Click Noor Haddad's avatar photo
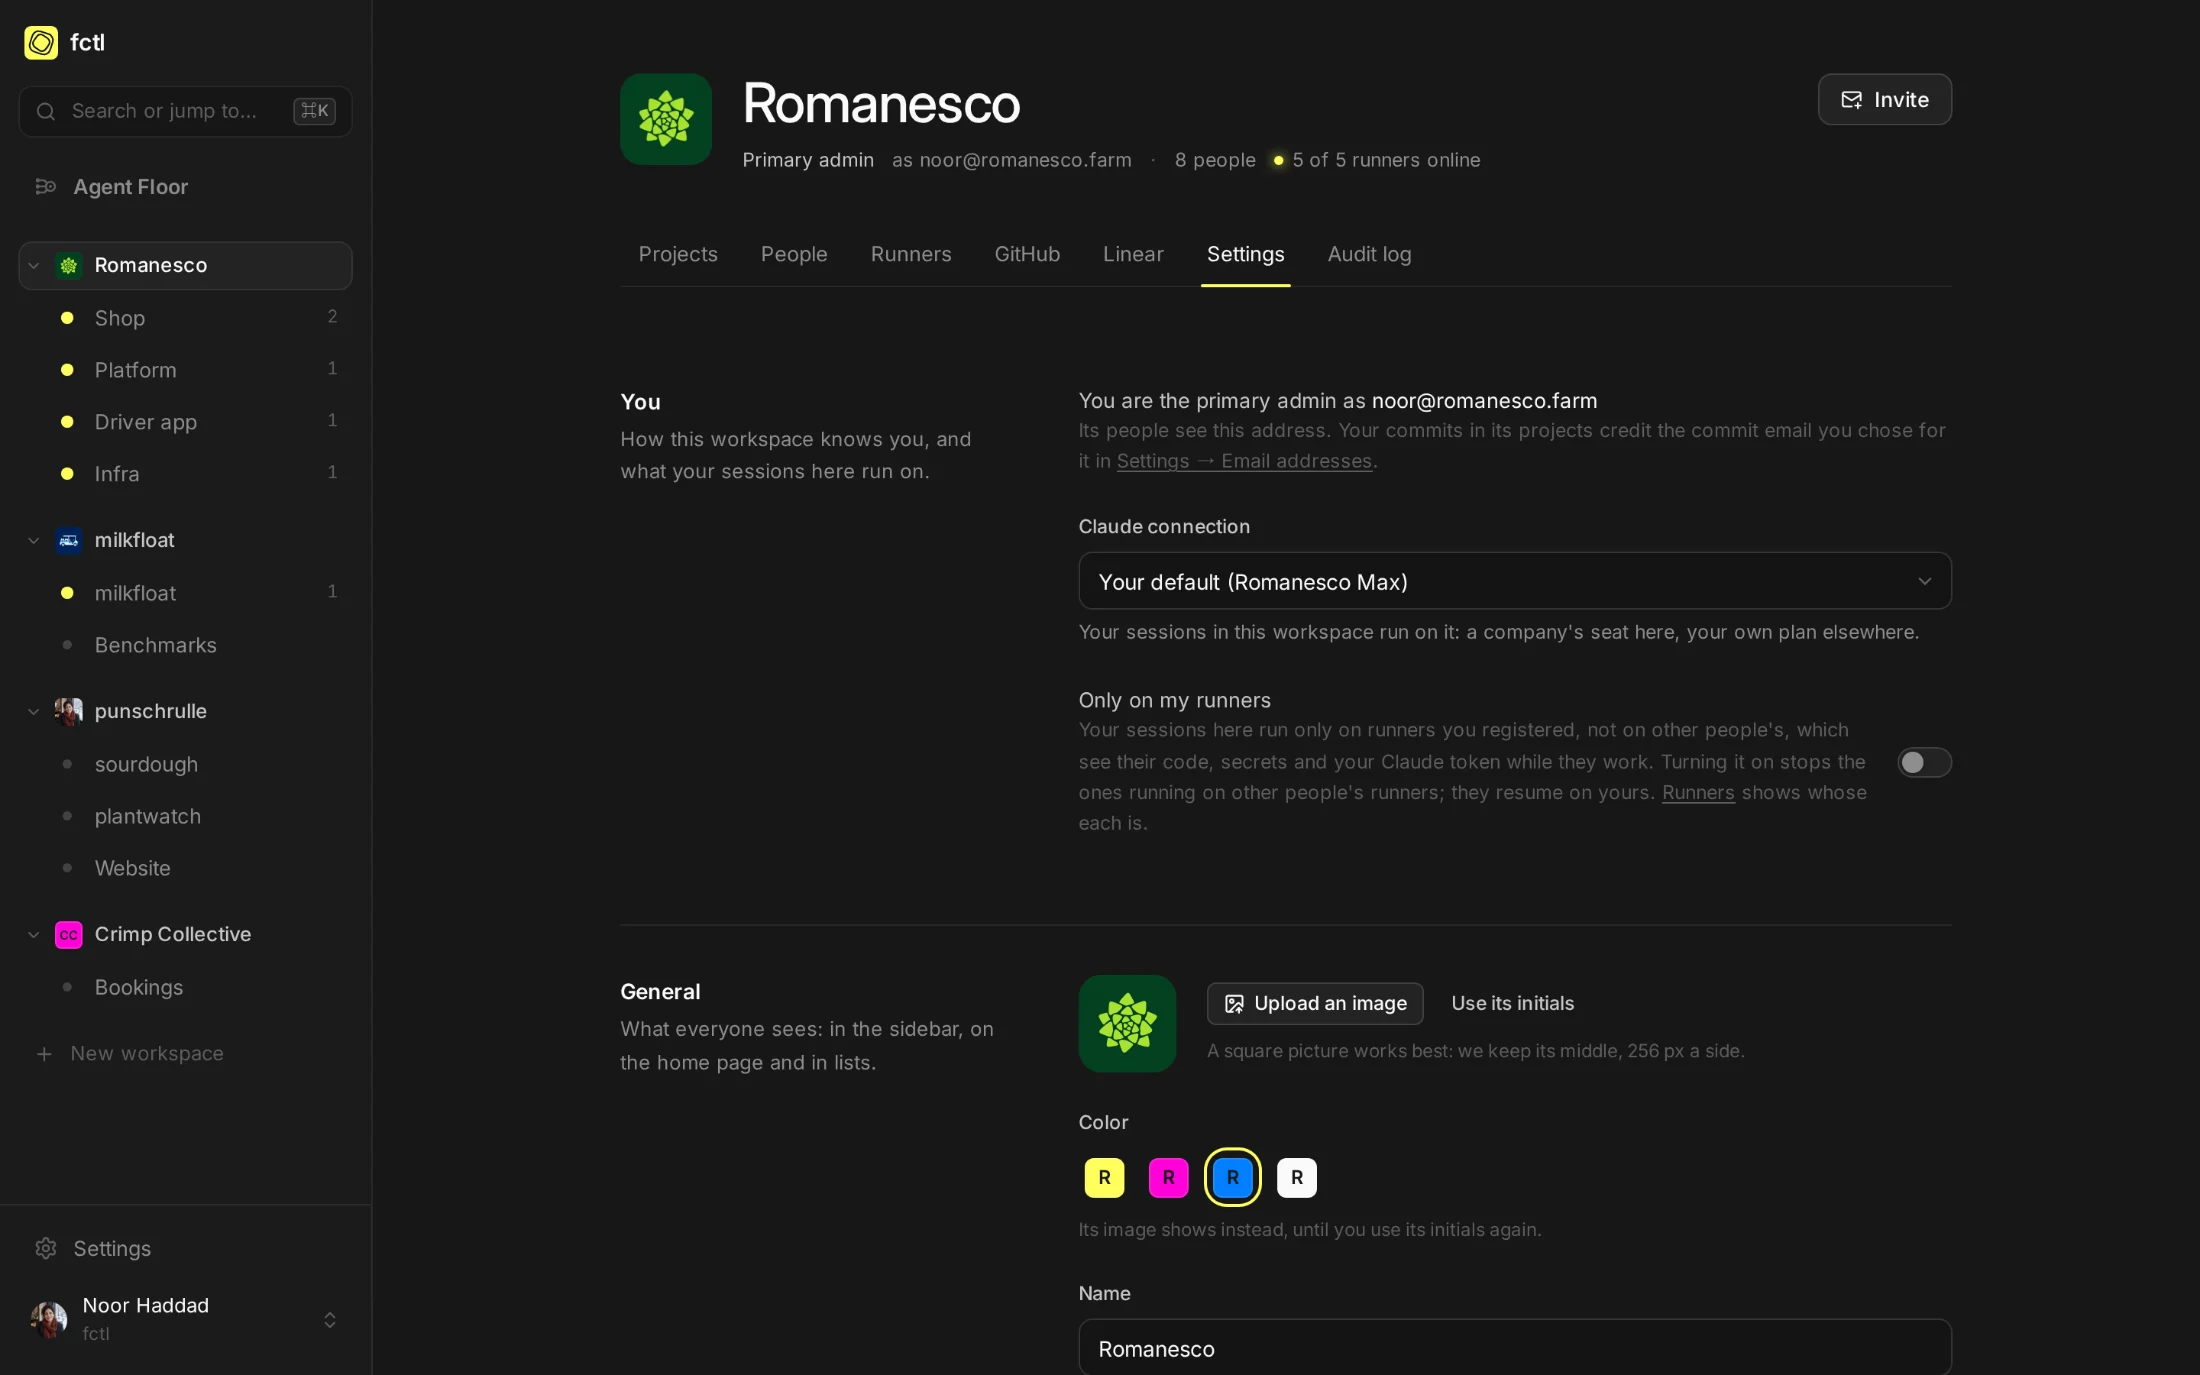Image resolution: width=2200 pixels, height=1375 pixels. click(49, 1320)
